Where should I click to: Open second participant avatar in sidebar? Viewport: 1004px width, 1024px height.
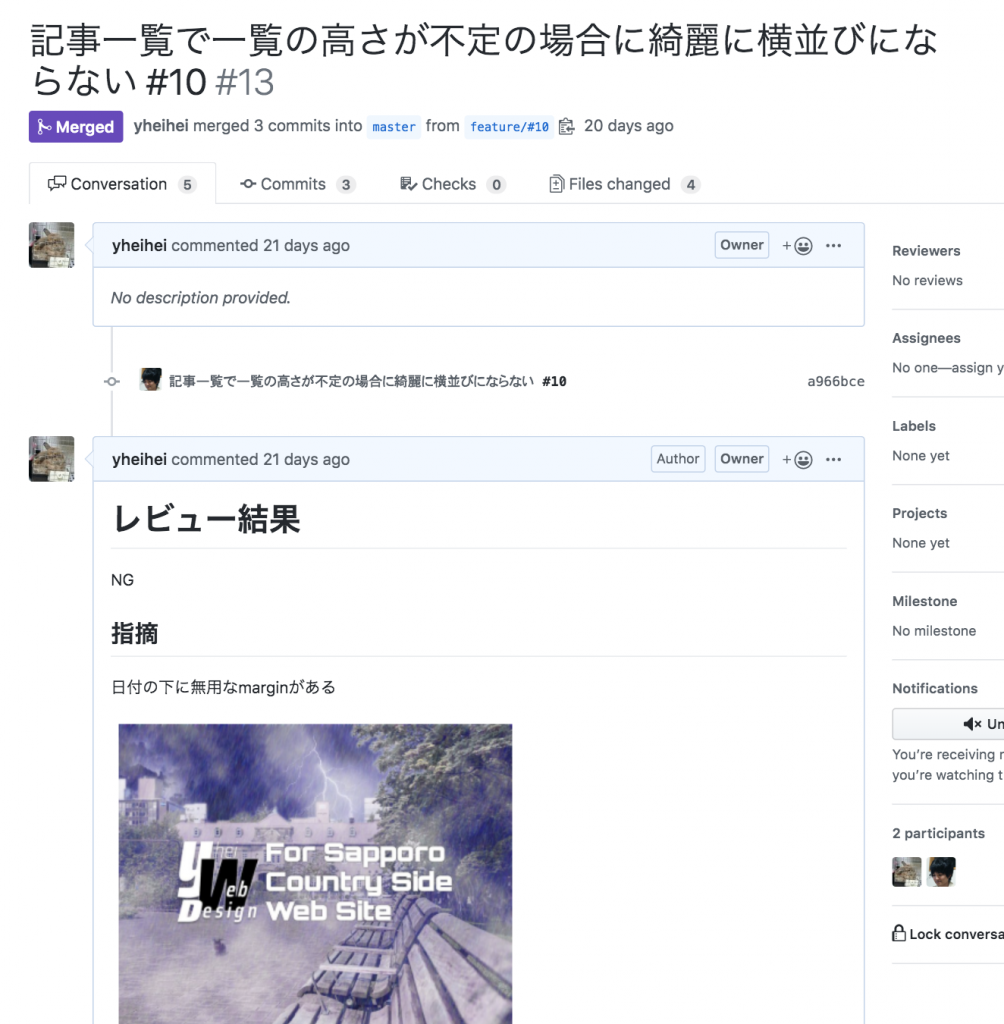point(941,872)
